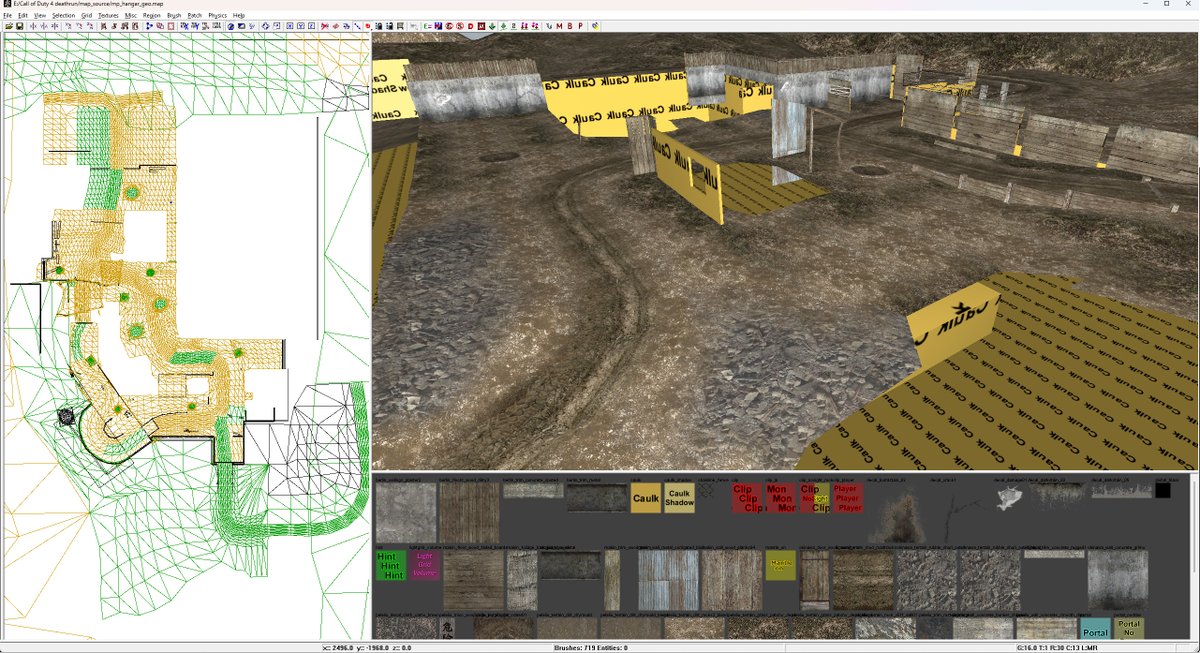This screenshot has height=653, width=1200.
Task: Click the white crumpled paper decal texture
Action: [1011, 497]
